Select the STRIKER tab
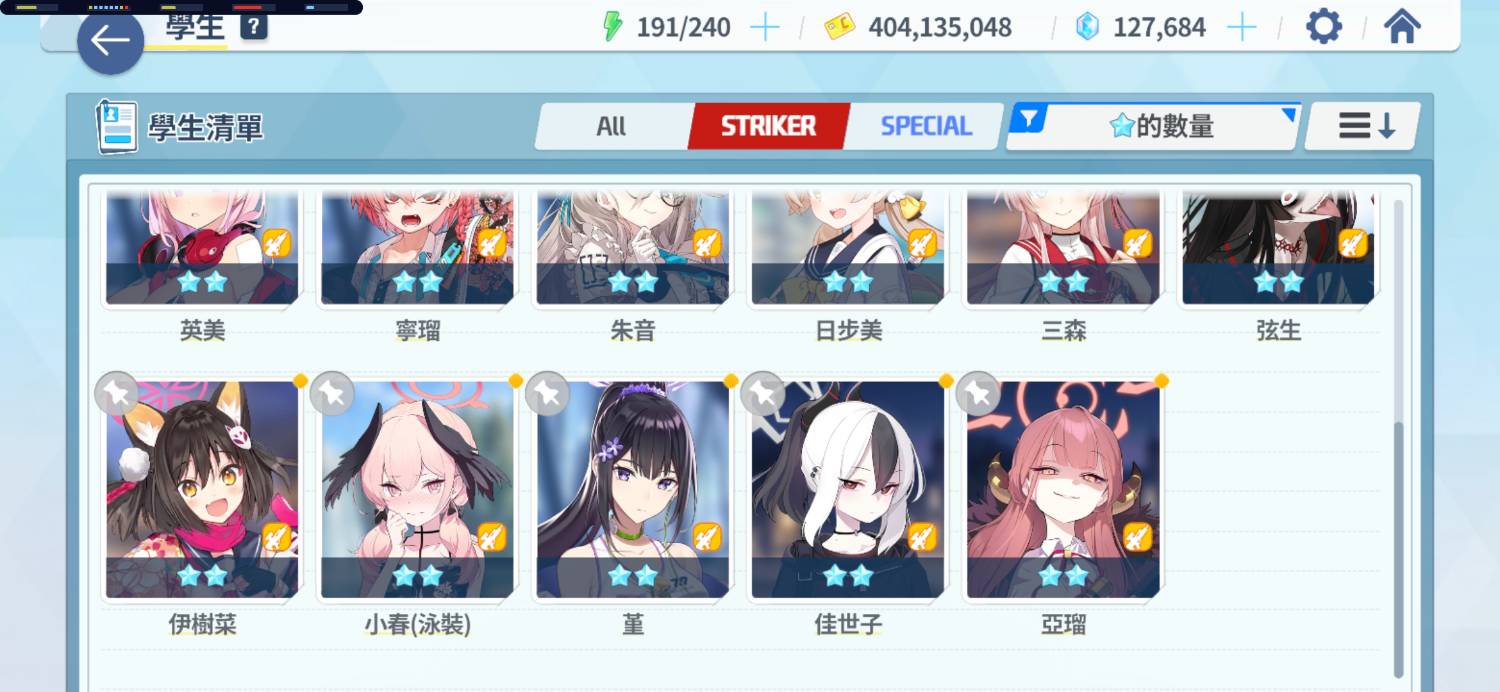This screenshot has height=692, width=1500. [768, 126]
